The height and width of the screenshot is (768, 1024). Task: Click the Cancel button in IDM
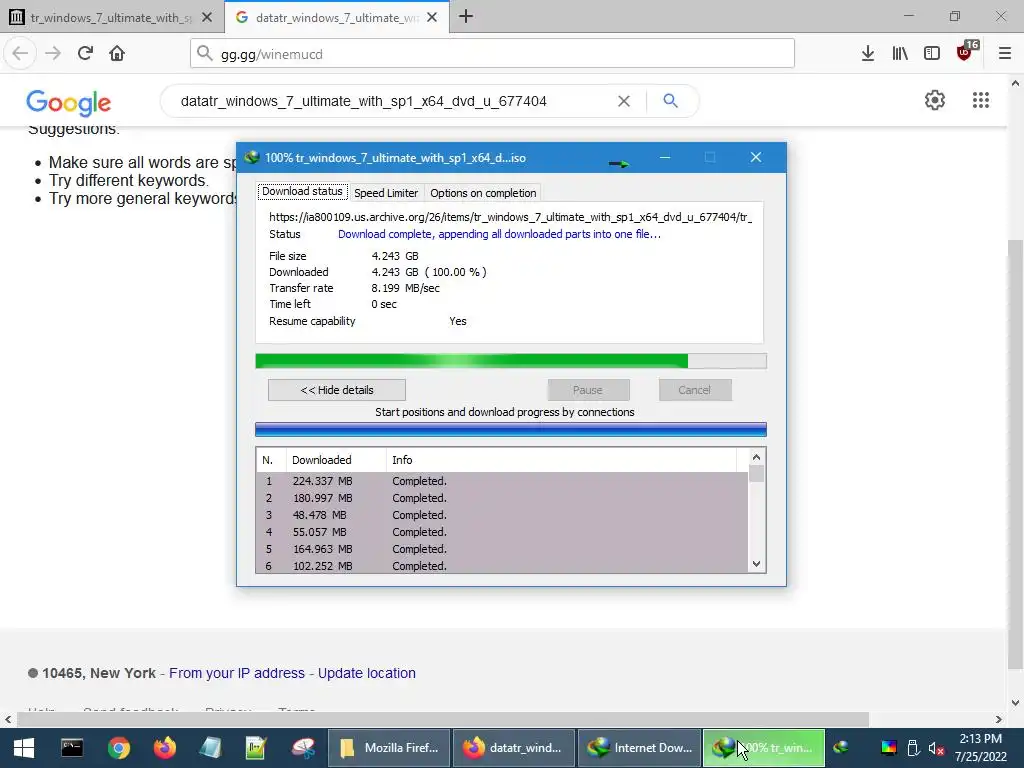(694, 390)
